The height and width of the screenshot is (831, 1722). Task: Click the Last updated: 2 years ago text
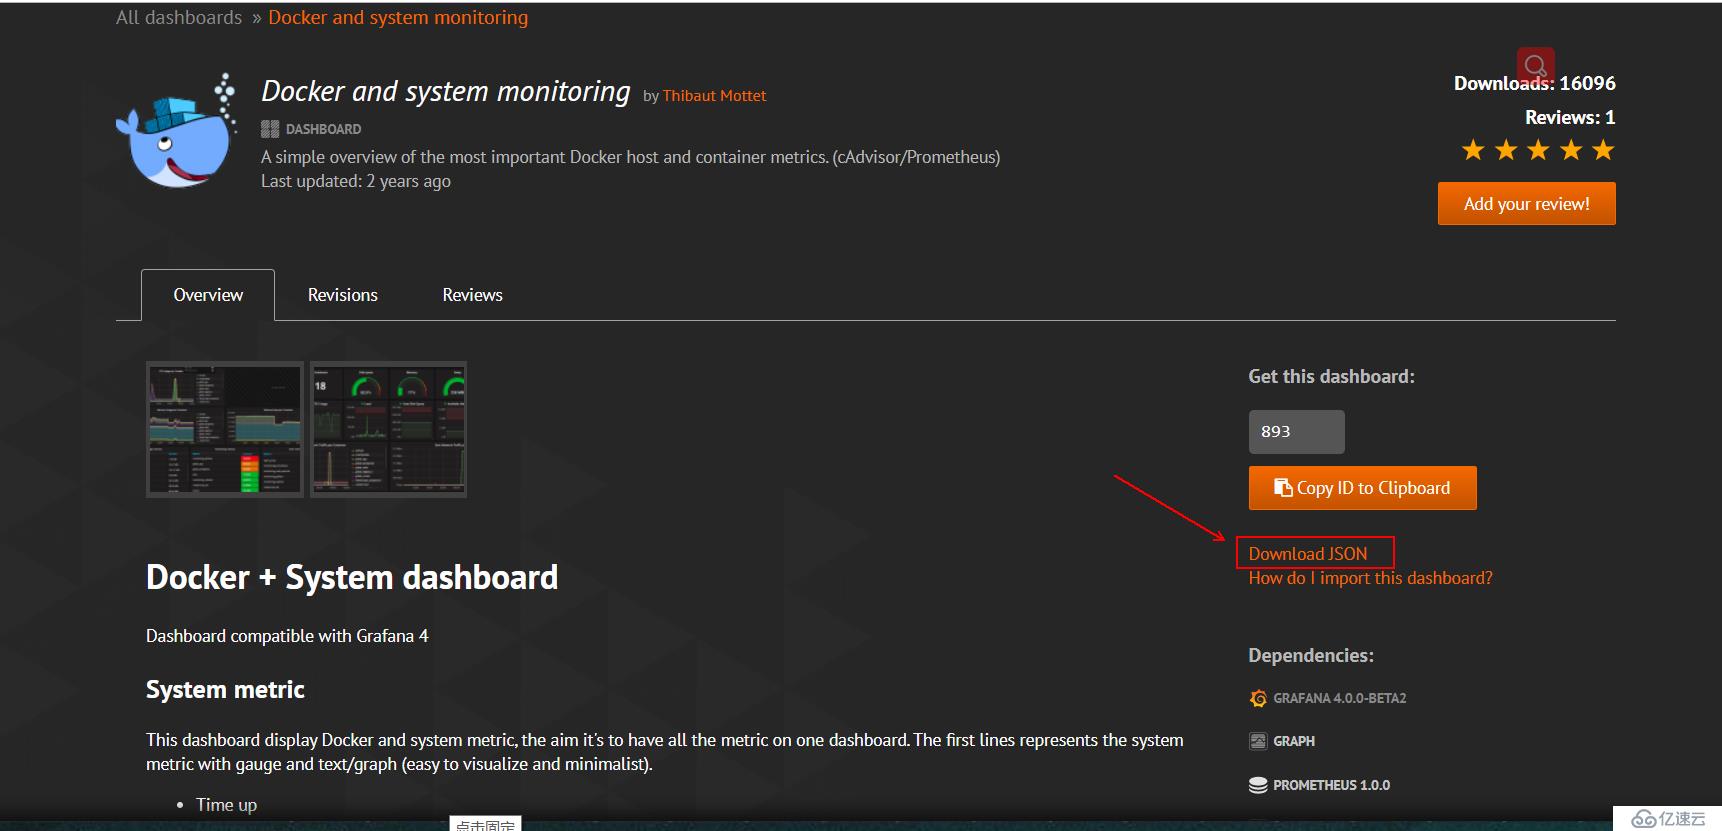[x=356, y=181]
